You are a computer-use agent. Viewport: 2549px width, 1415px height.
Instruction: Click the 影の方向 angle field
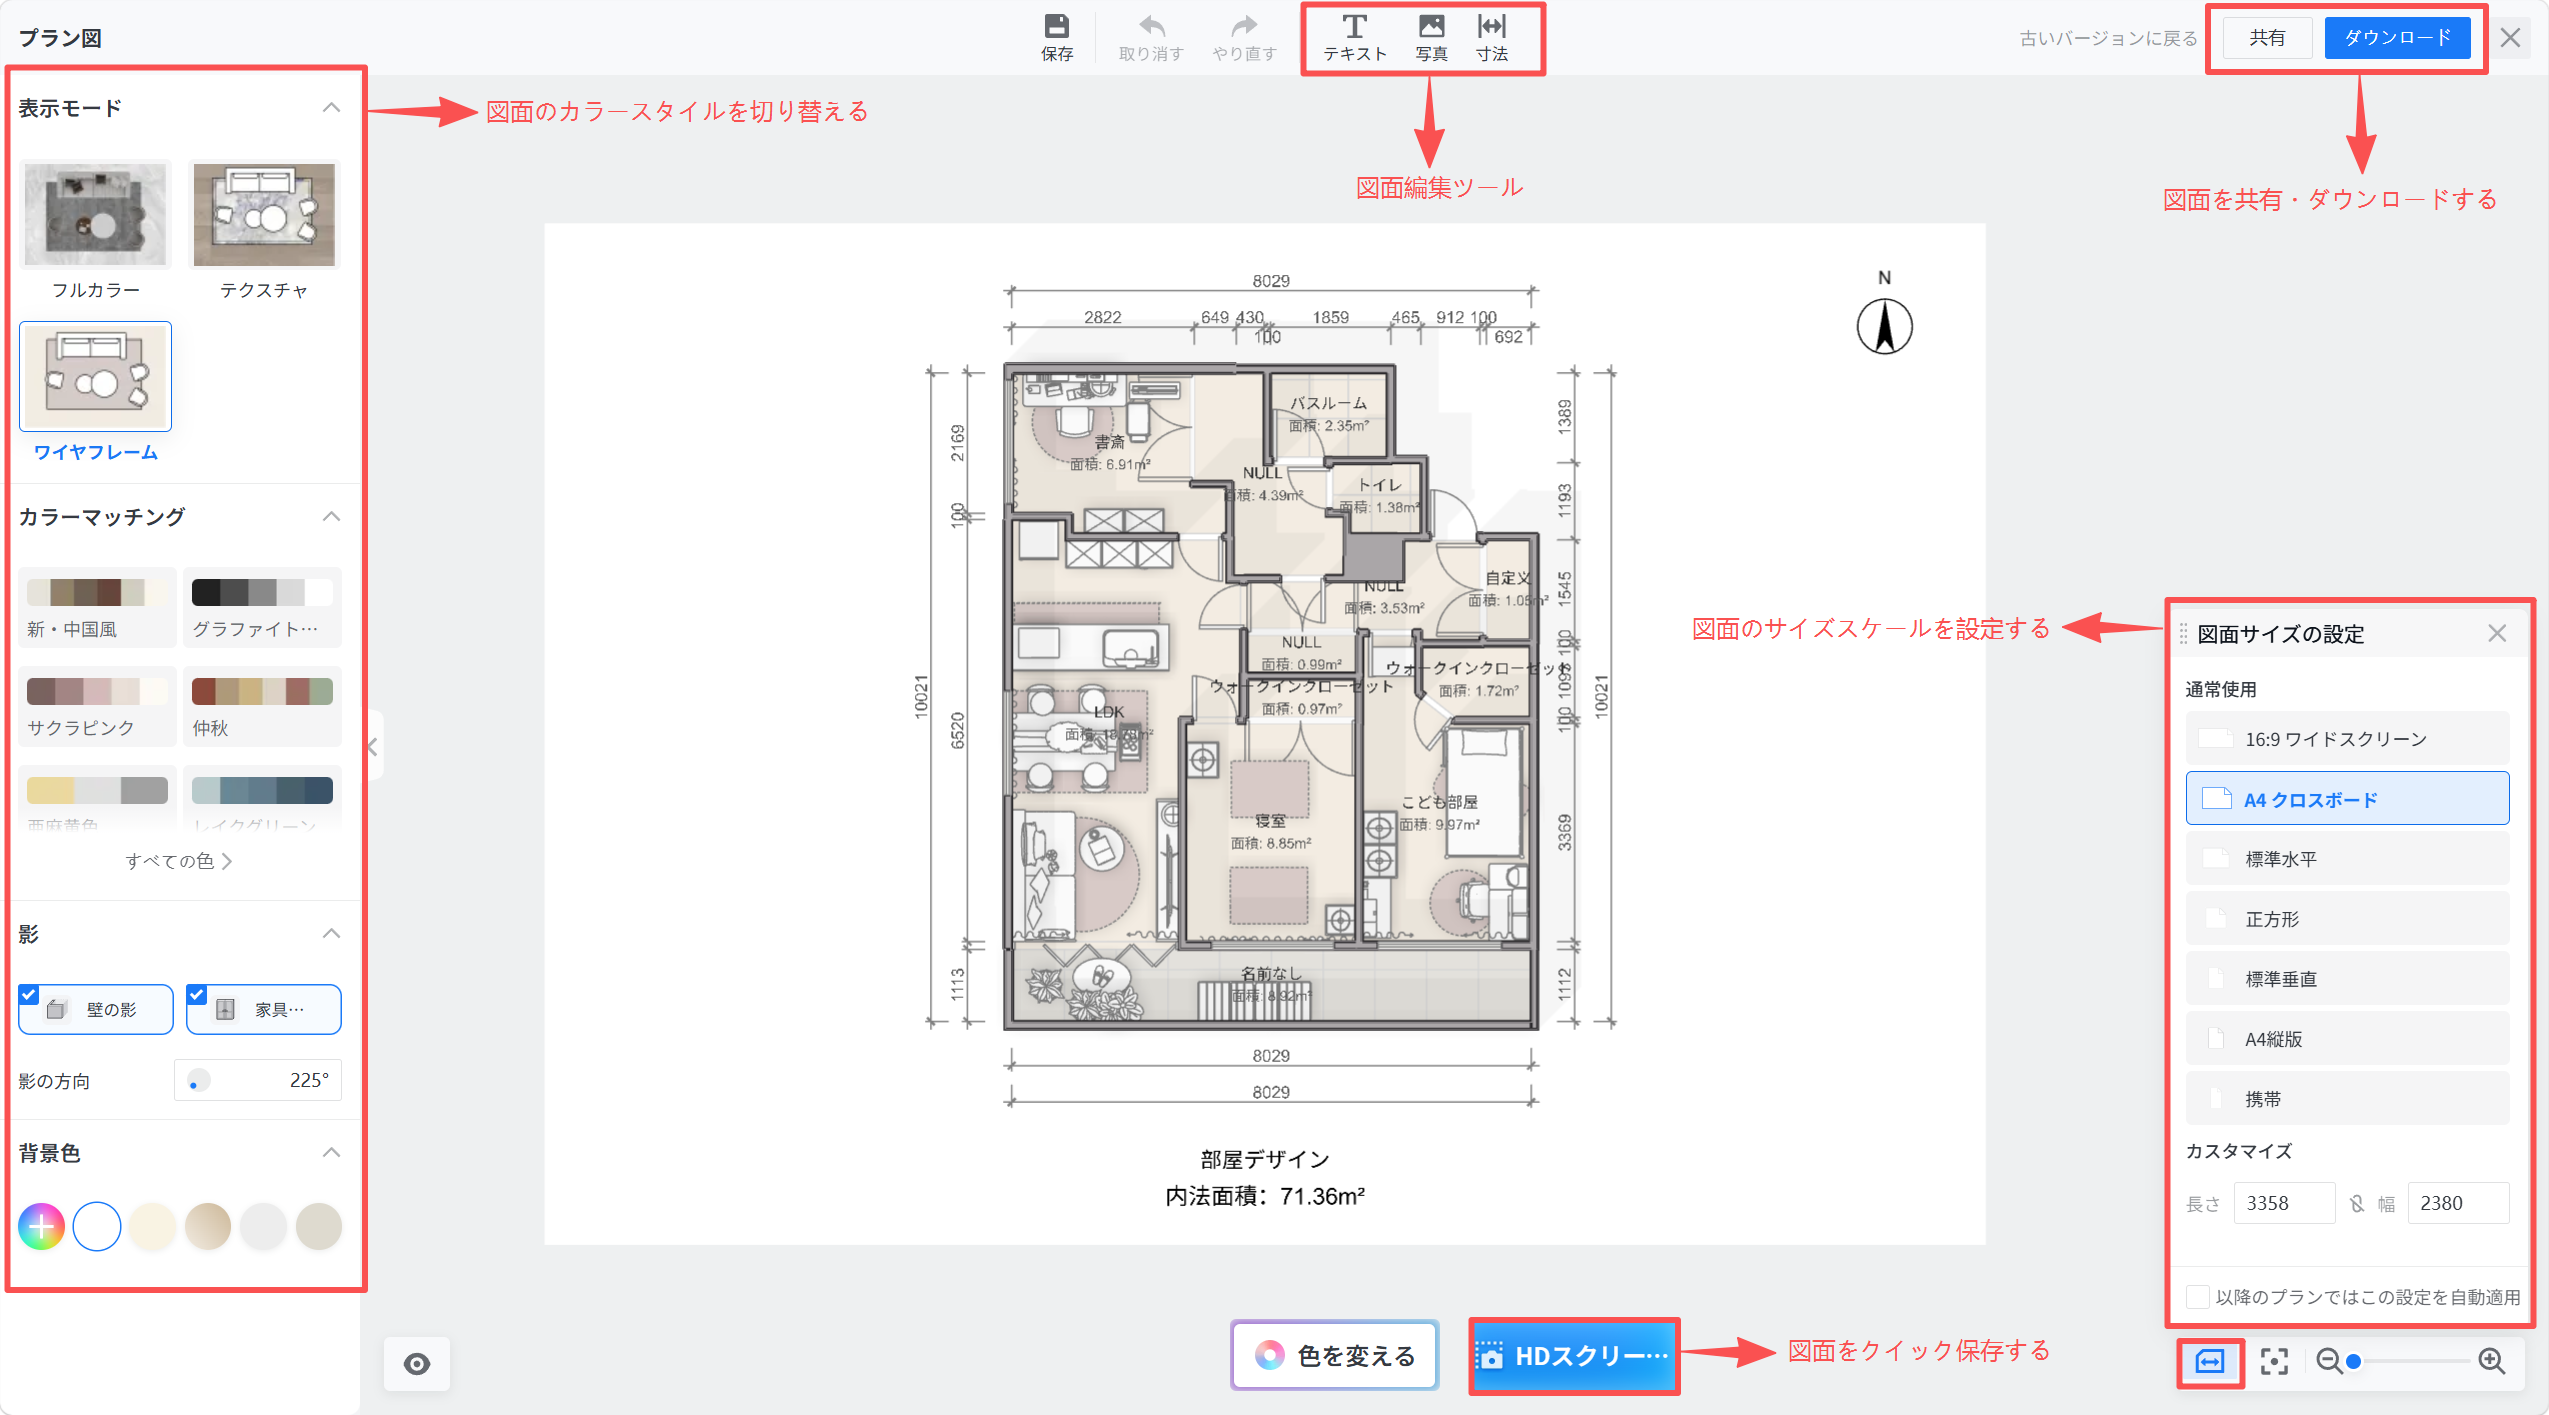[x=258, y=1080]
